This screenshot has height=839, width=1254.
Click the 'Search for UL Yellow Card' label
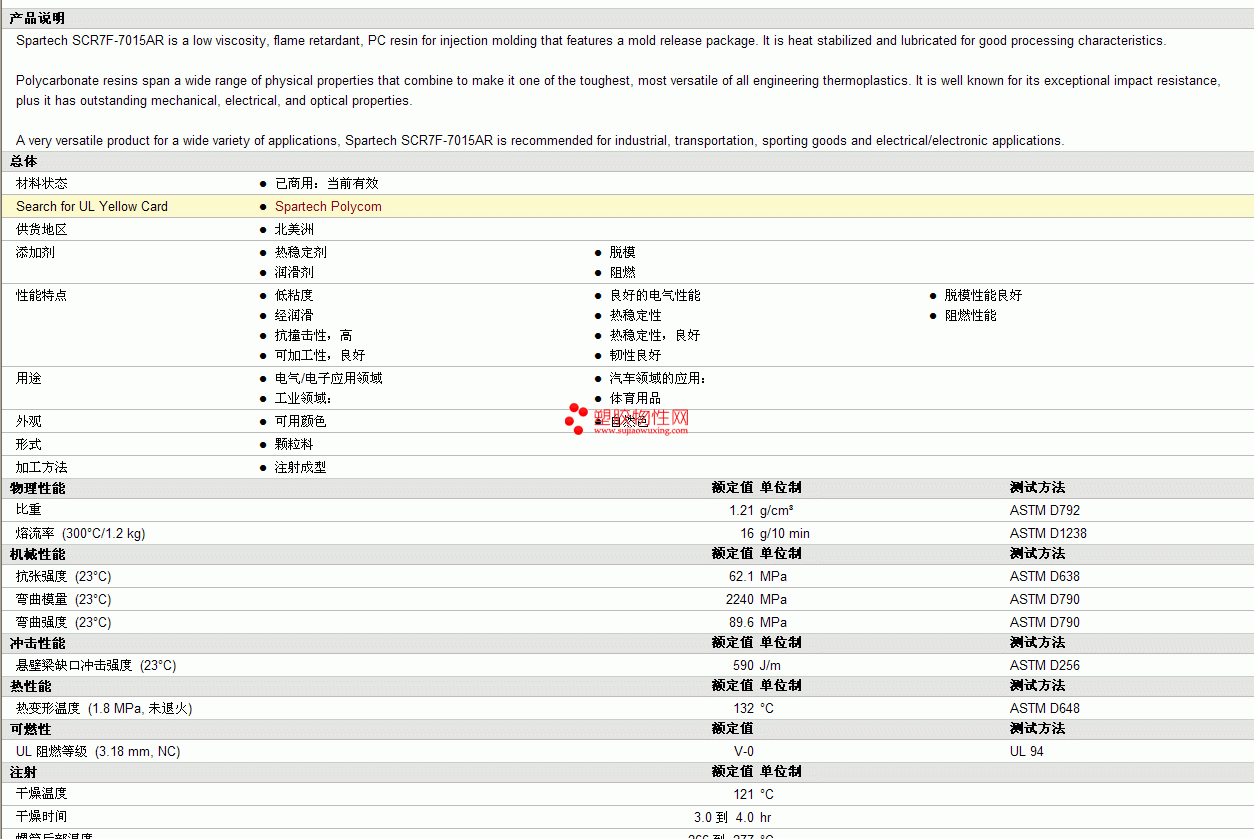(x=92, y=206)
